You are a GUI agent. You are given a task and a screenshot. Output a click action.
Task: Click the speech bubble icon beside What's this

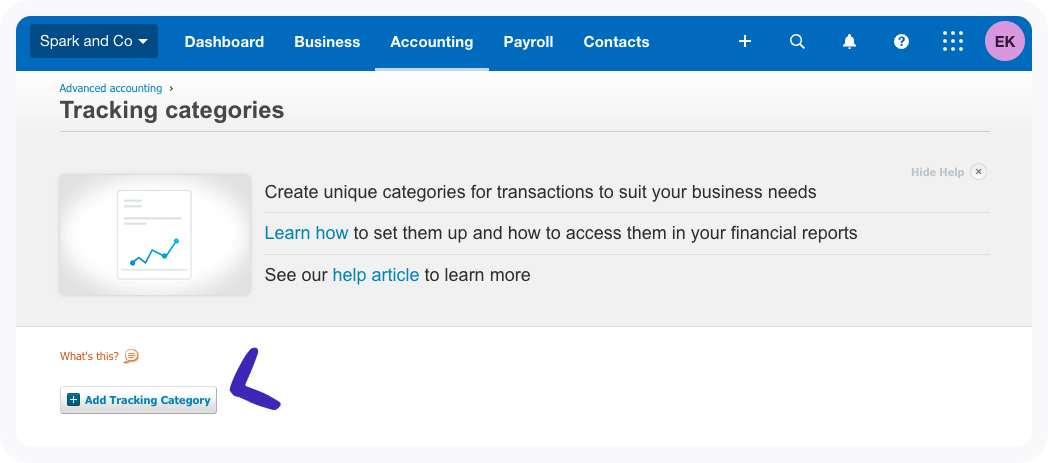click(x=131, y=356)
